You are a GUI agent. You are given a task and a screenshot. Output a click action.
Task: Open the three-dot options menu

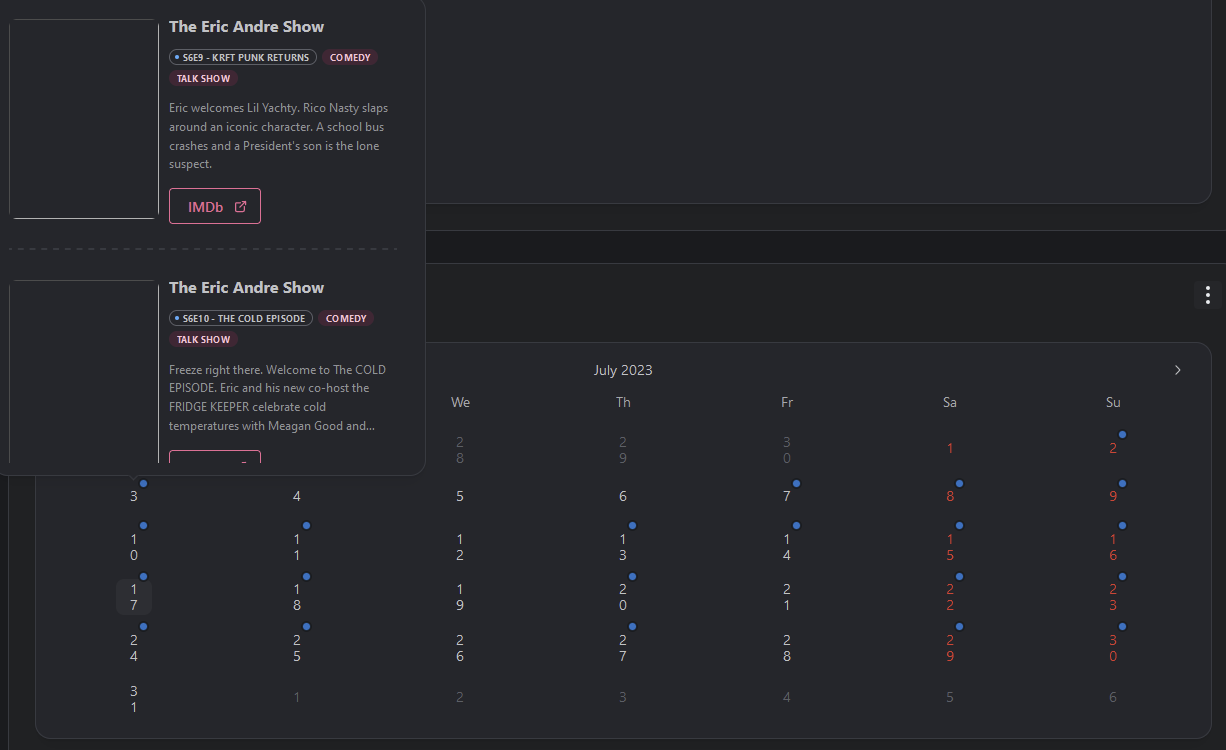pyautogui.click(x=1208, y=295)
